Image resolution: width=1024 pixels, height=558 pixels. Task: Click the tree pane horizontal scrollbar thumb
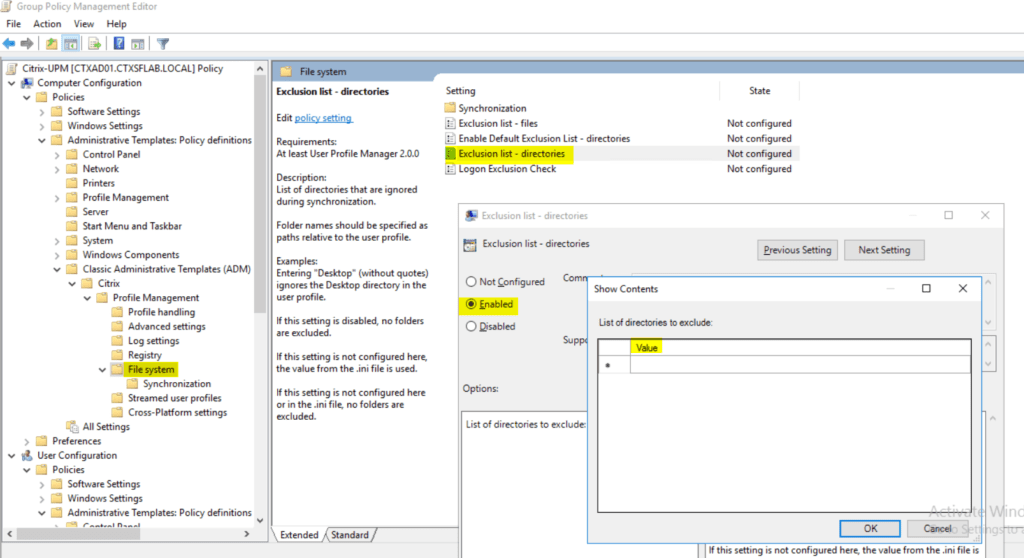(78, 534)
